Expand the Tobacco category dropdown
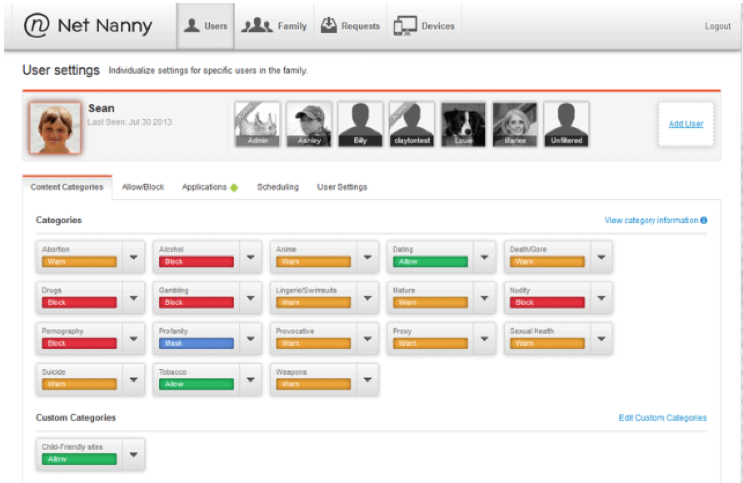 (251, 380)
